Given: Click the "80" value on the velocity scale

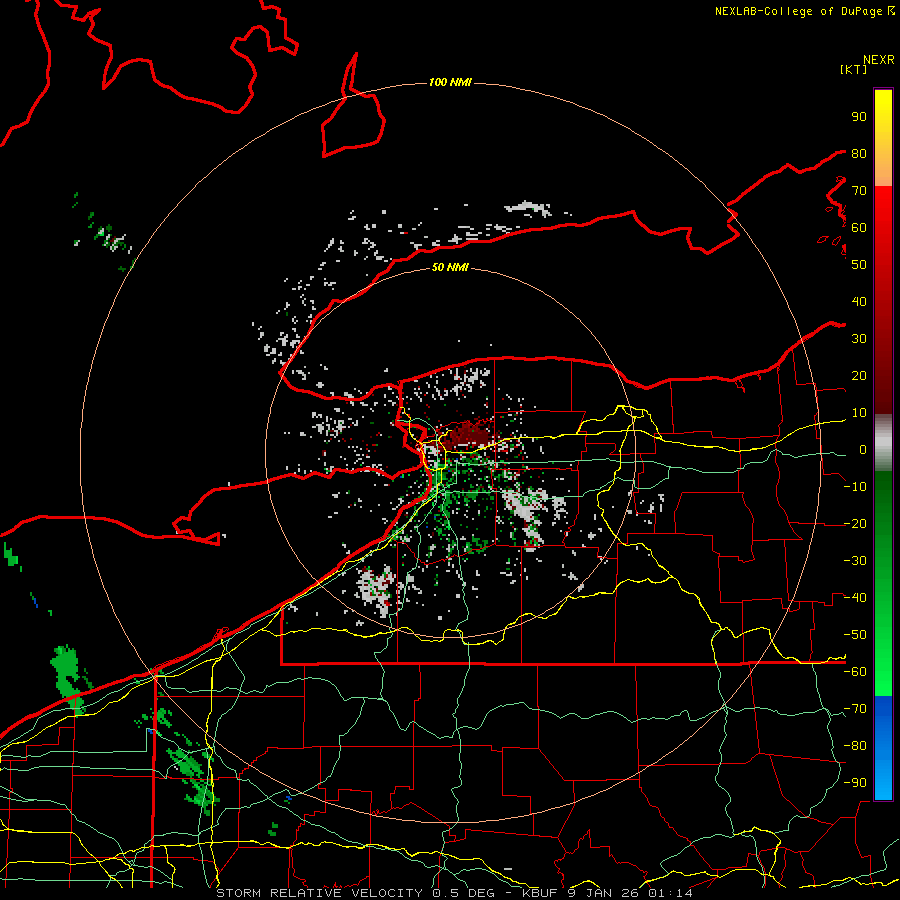Looking at the screenshot, I should (859, 154).
